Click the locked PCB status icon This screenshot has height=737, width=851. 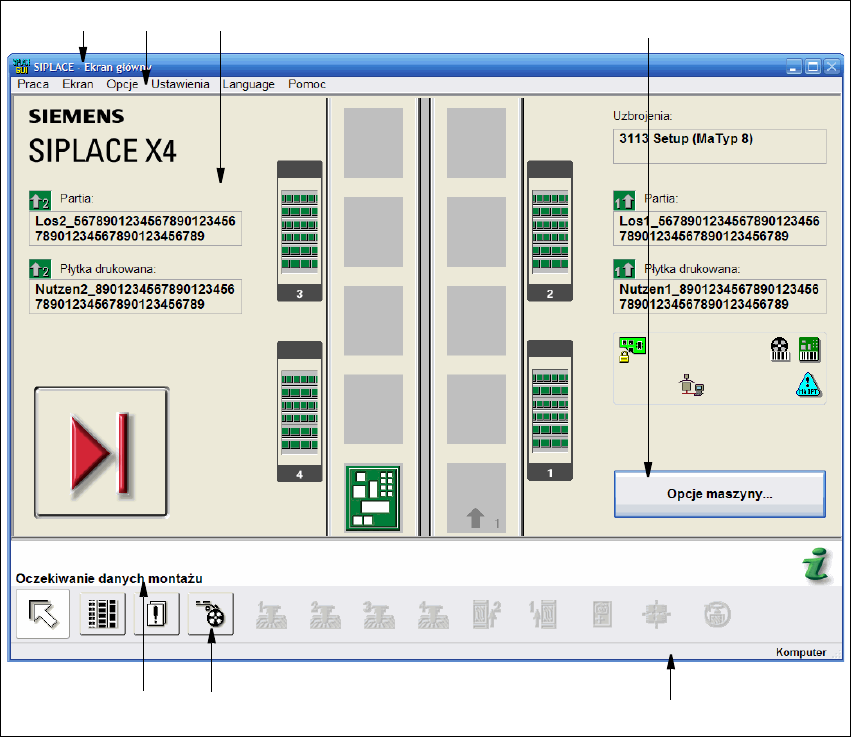coord(632,349)
